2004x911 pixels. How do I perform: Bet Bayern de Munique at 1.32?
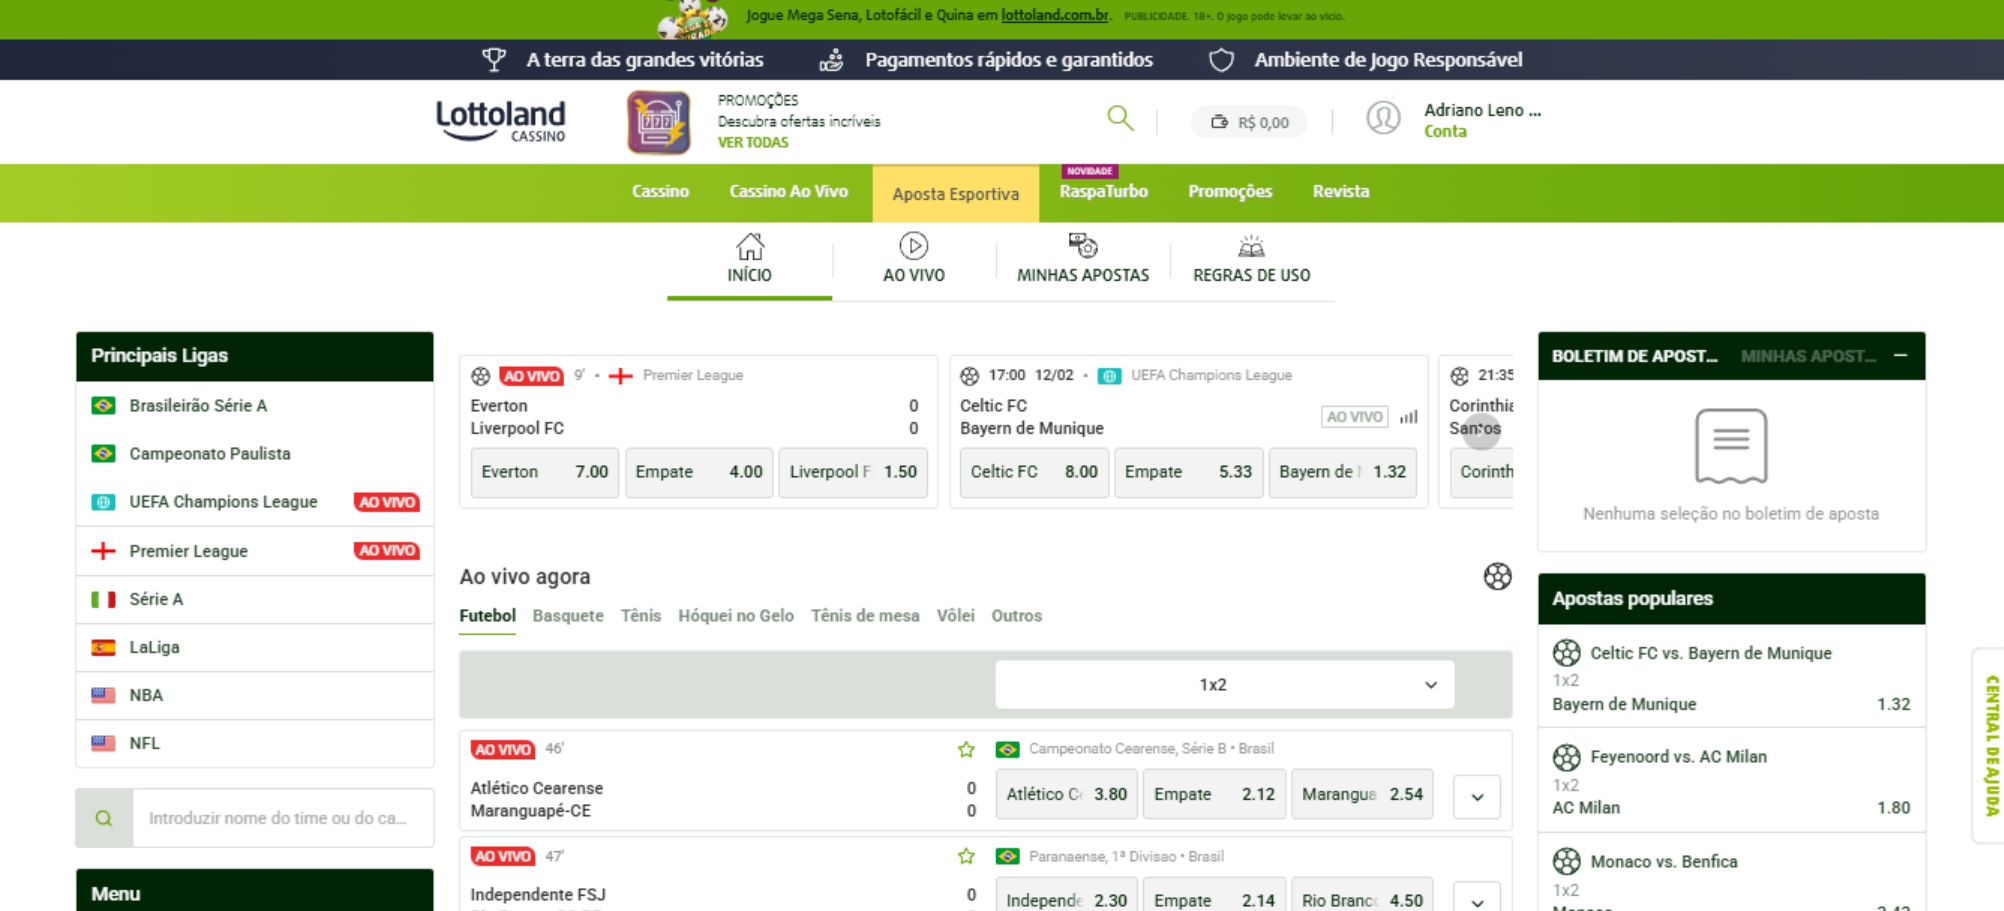pos(1343,472)
